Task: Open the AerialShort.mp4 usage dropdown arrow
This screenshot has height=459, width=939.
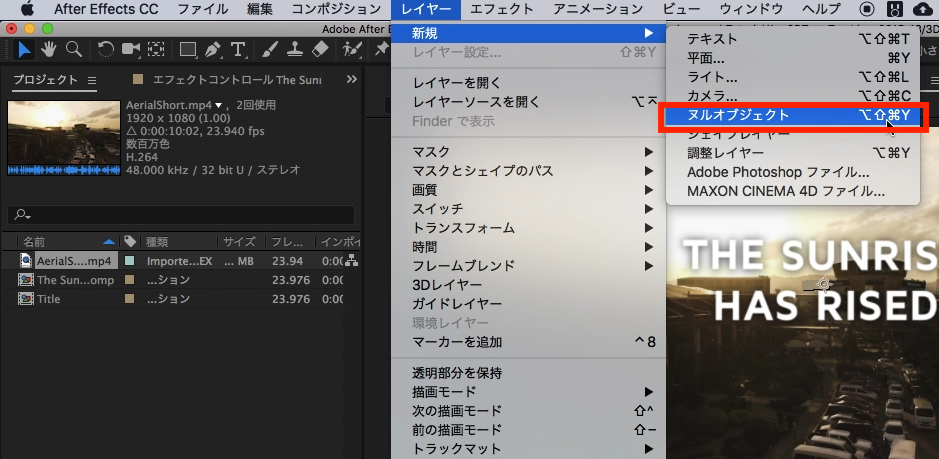Action: click(x=219, y=105)
